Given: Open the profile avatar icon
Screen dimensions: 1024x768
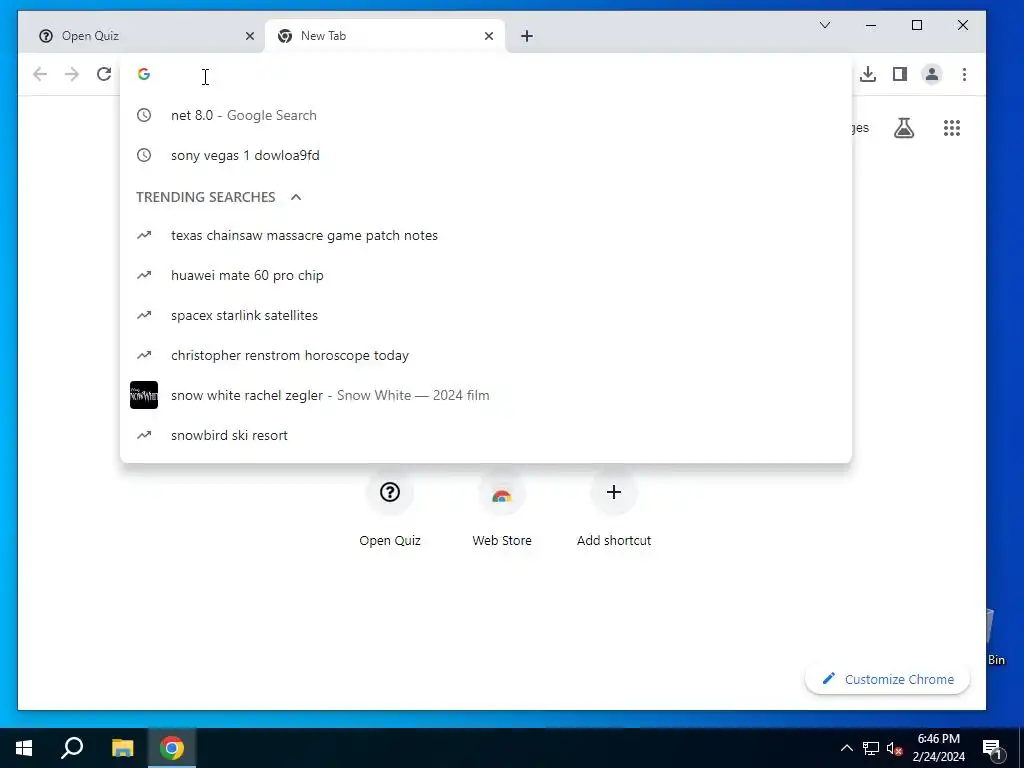Looking at the screenshot, I should pos(932,74).
